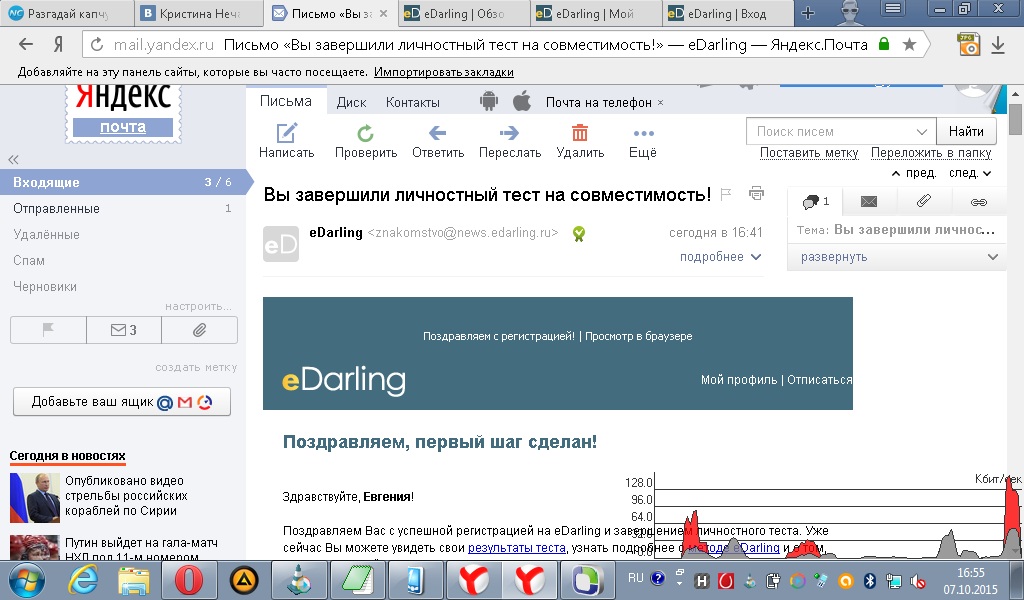Open Переложить в папку menu
Image resolution: width=1024 pixels, height=600 pixels.
[931, 153]
